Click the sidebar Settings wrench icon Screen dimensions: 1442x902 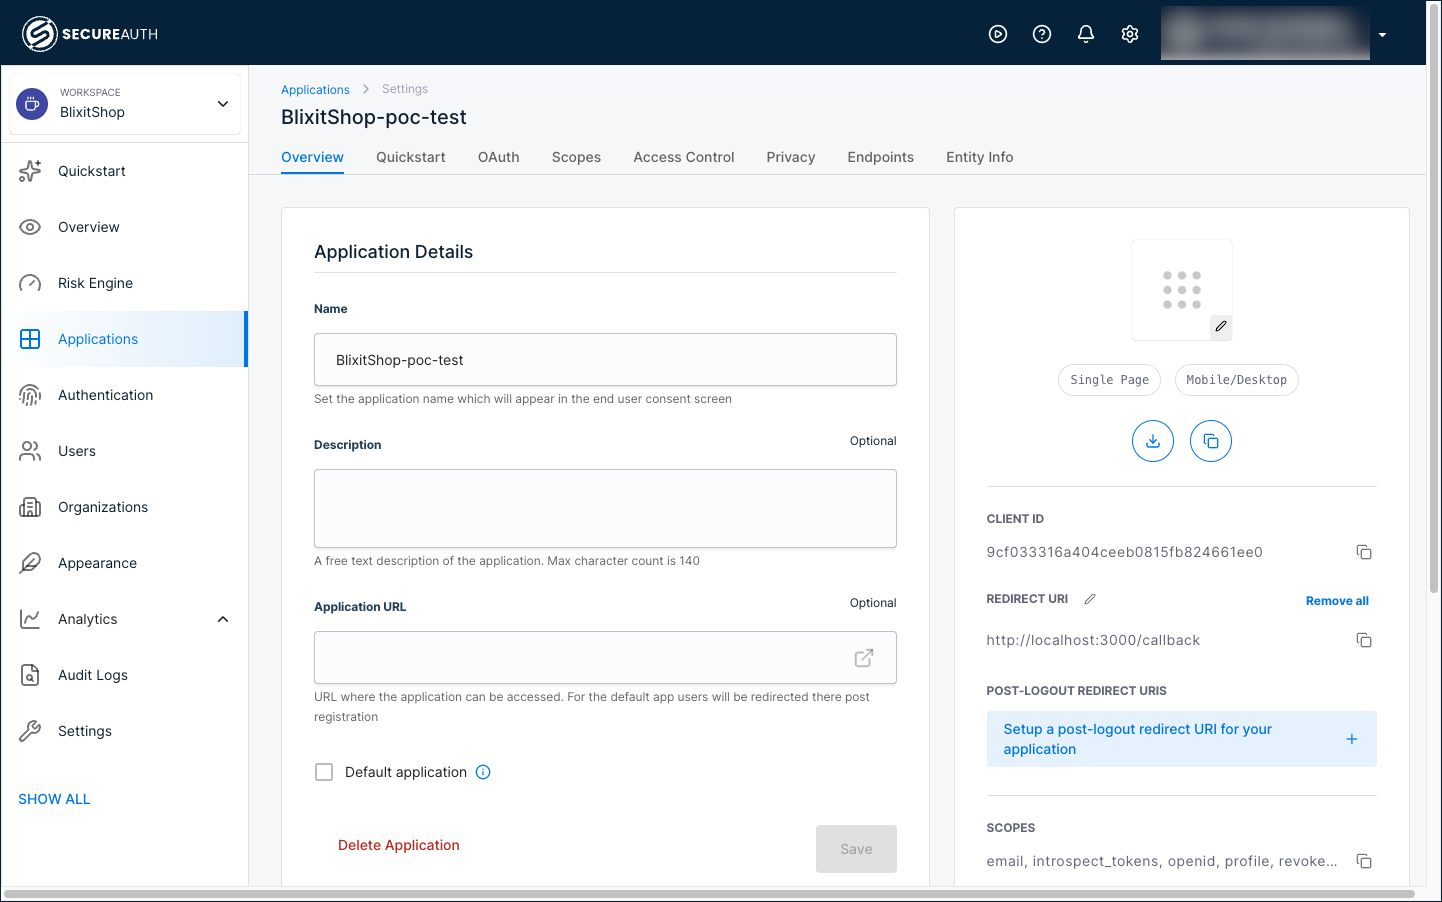pyautogui.click(x=30, y=731)
